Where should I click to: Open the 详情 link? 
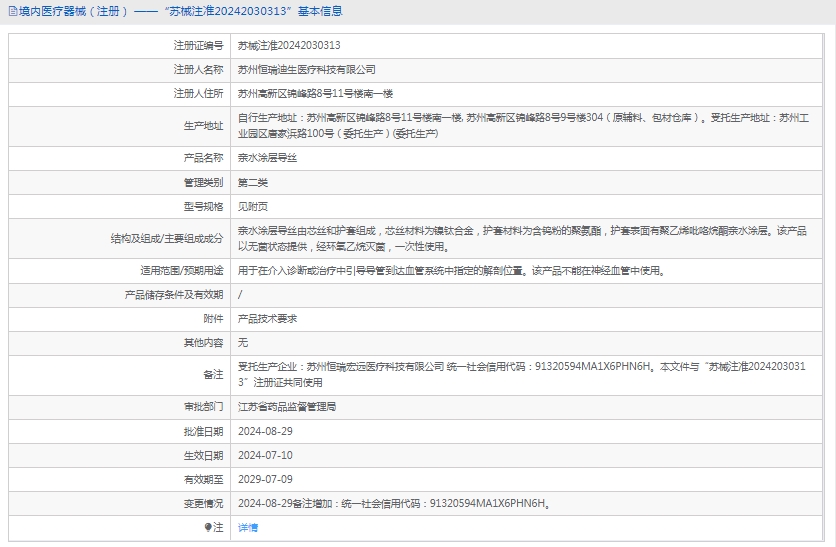pos(248,527)
